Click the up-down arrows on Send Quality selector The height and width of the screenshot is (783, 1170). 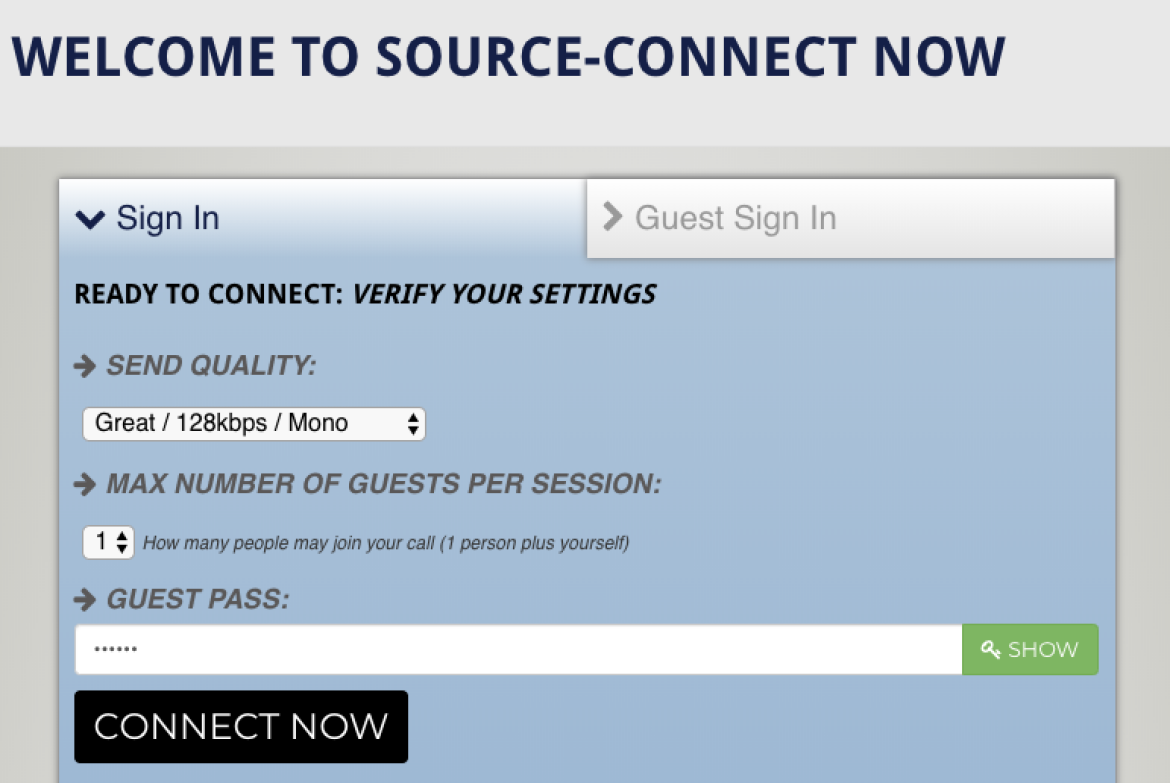413,424
